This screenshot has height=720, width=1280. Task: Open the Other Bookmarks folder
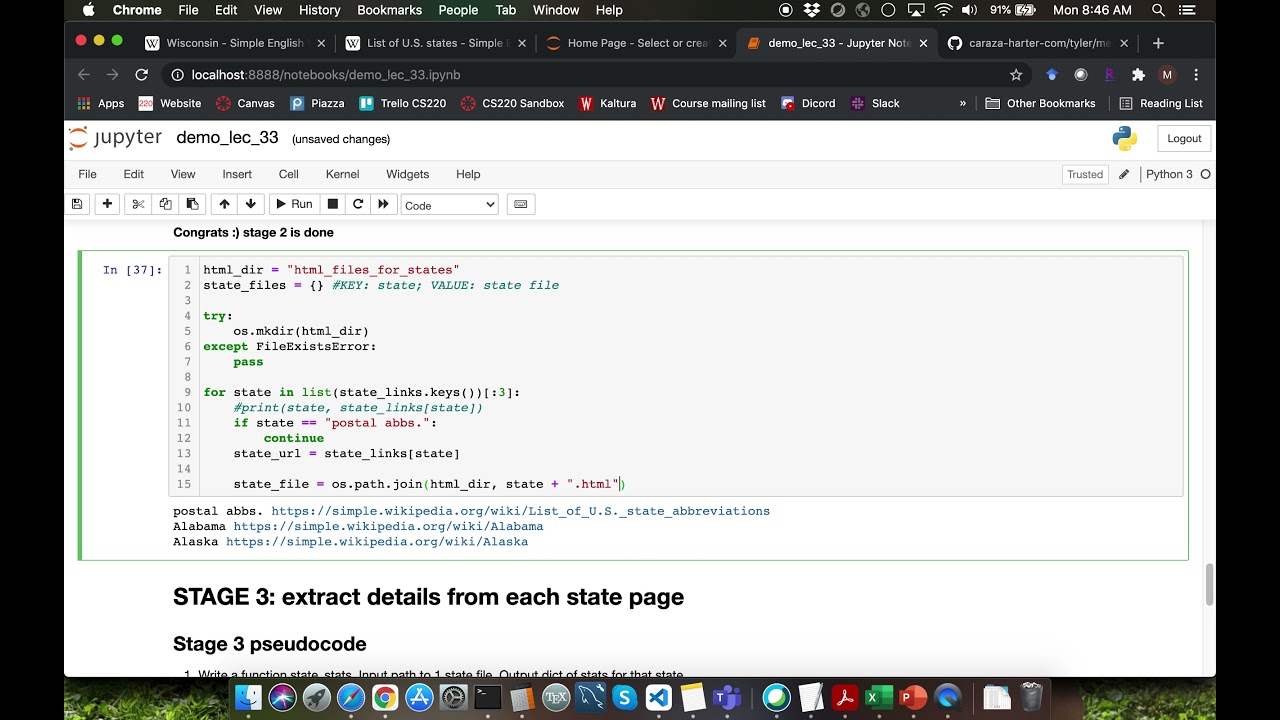point(1040,103)
